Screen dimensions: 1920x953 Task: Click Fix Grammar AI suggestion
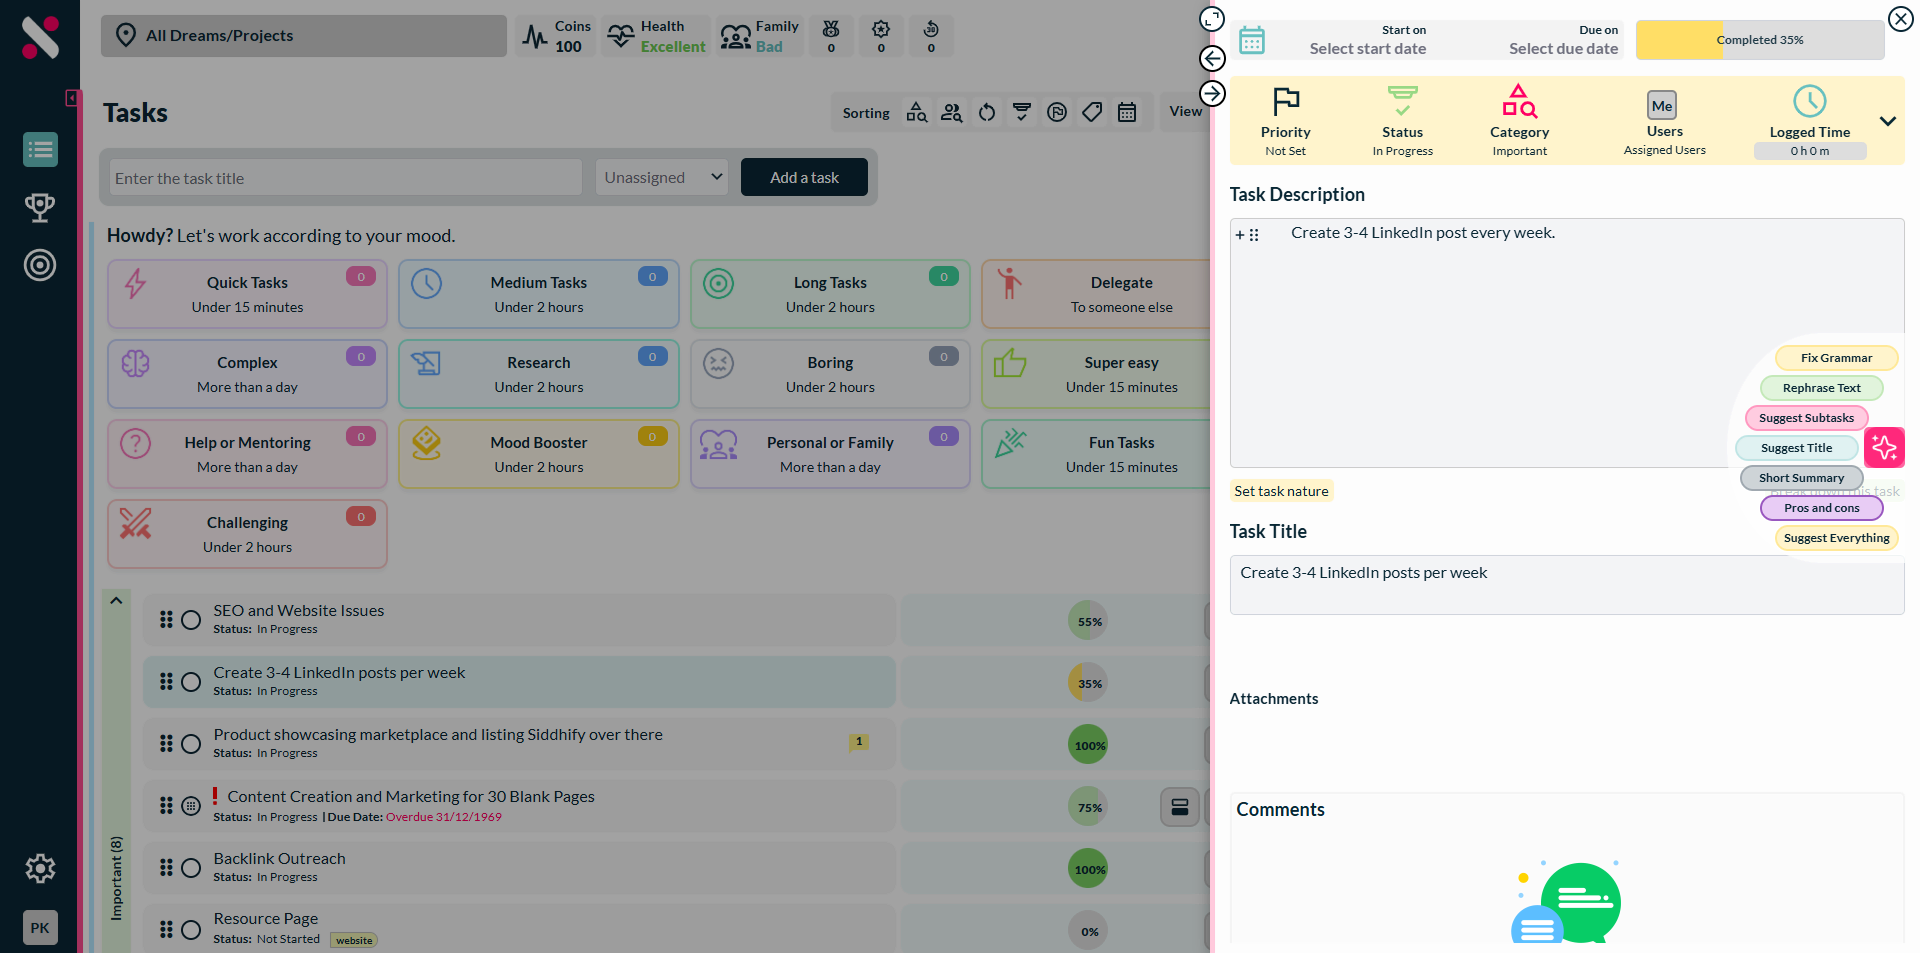(x=1836, y=358)
